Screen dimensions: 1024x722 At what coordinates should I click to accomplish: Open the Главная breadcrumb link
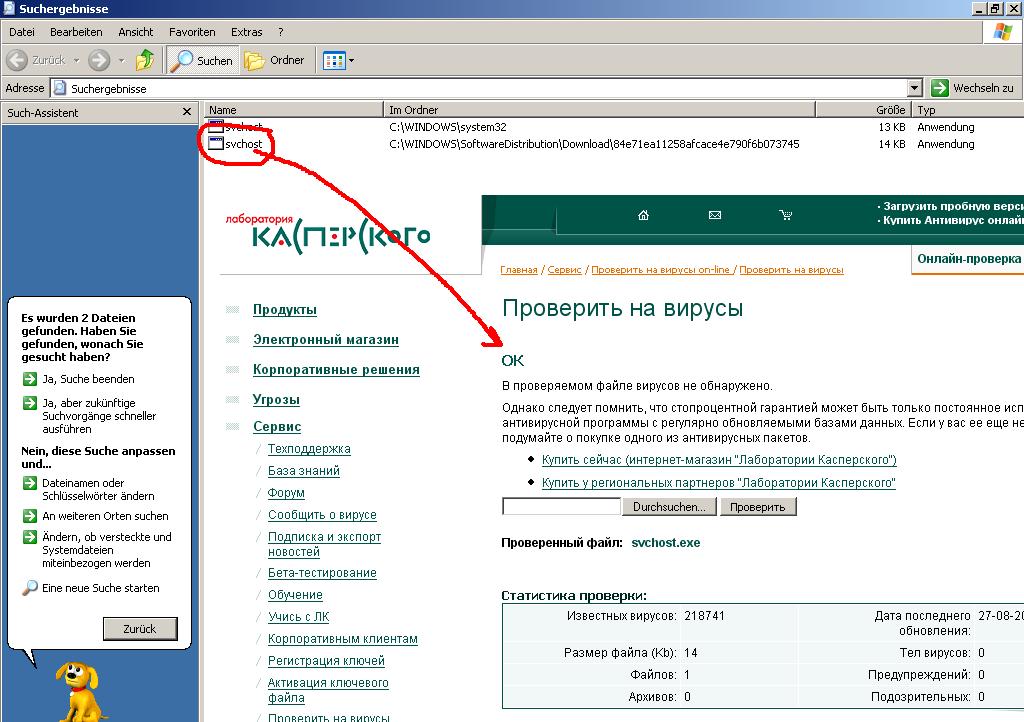coord(519,270)
